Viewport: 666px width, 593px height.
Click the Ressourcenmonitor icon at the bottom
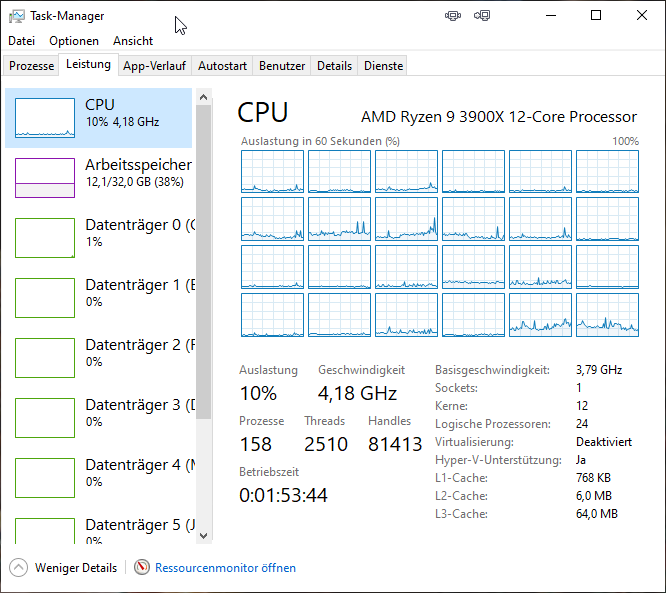pos(142,568)
